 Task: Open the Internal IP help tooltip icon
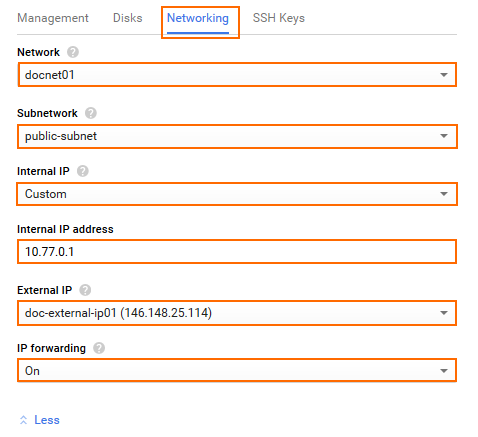(83, 171)
